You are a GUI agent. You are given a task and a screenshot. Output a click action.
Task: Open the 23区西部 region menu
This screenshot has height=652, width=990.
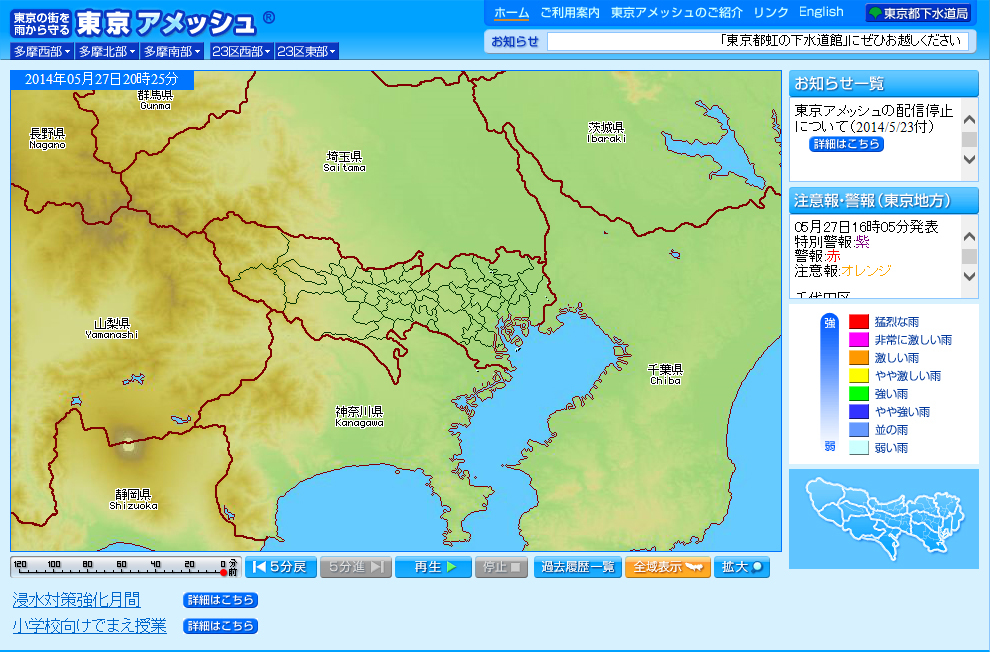(241, 51)
